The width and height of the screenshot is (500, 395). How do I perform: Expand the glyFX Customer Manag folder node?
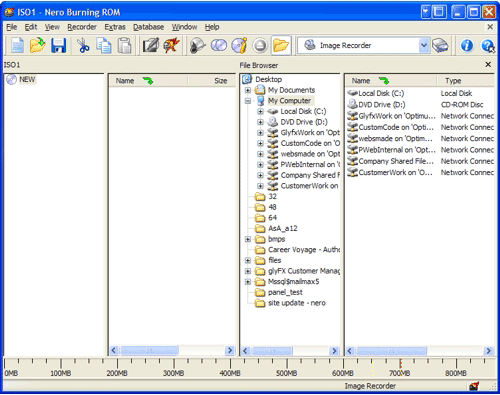pyautogui.click(x=248, y=271)
